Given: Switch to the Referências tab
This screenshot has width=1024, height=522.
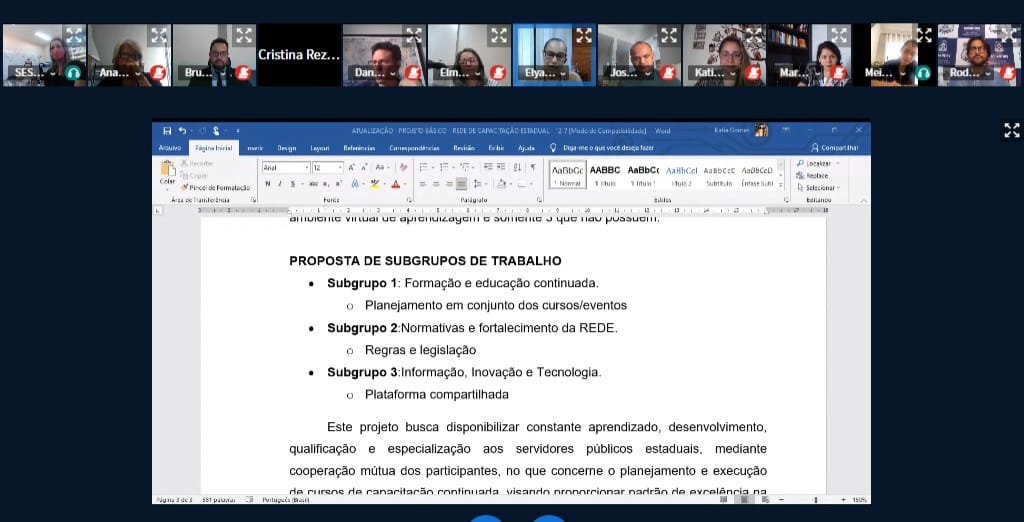Looking at the screenshot, I should coord(359,148).
